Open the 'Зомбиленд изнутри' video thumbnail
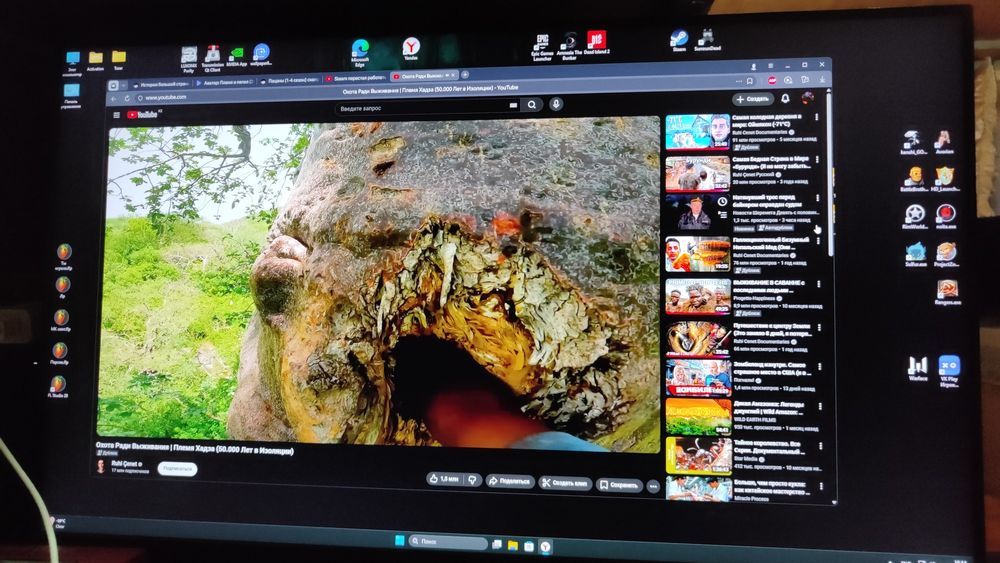The height and width of the screenshot is (563, 1000). coord(698,379)
